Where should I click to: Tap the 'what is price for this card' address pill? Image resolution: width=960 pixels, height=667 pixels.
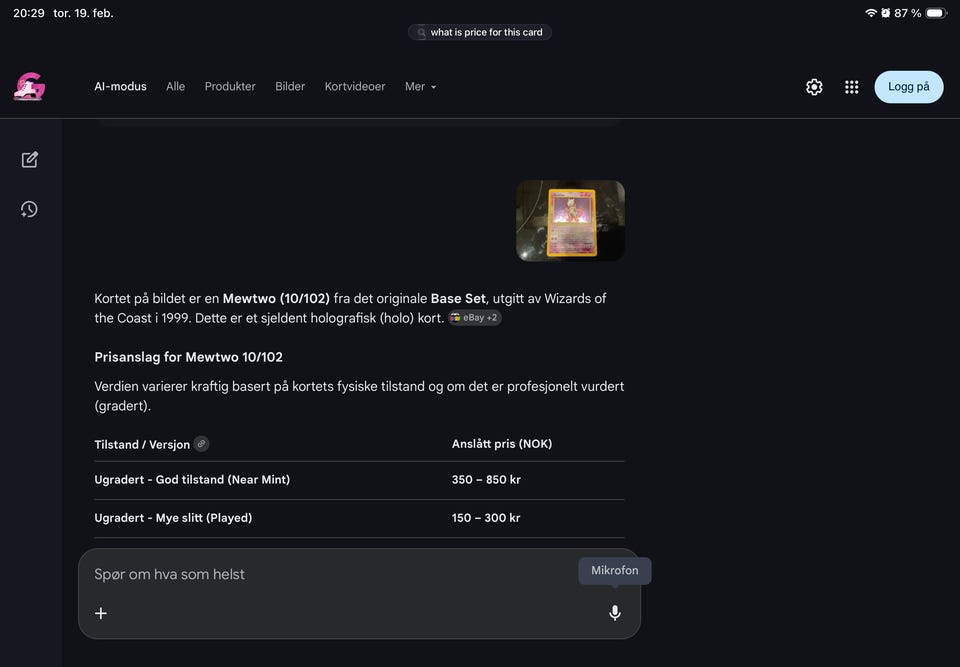point(480,32)
